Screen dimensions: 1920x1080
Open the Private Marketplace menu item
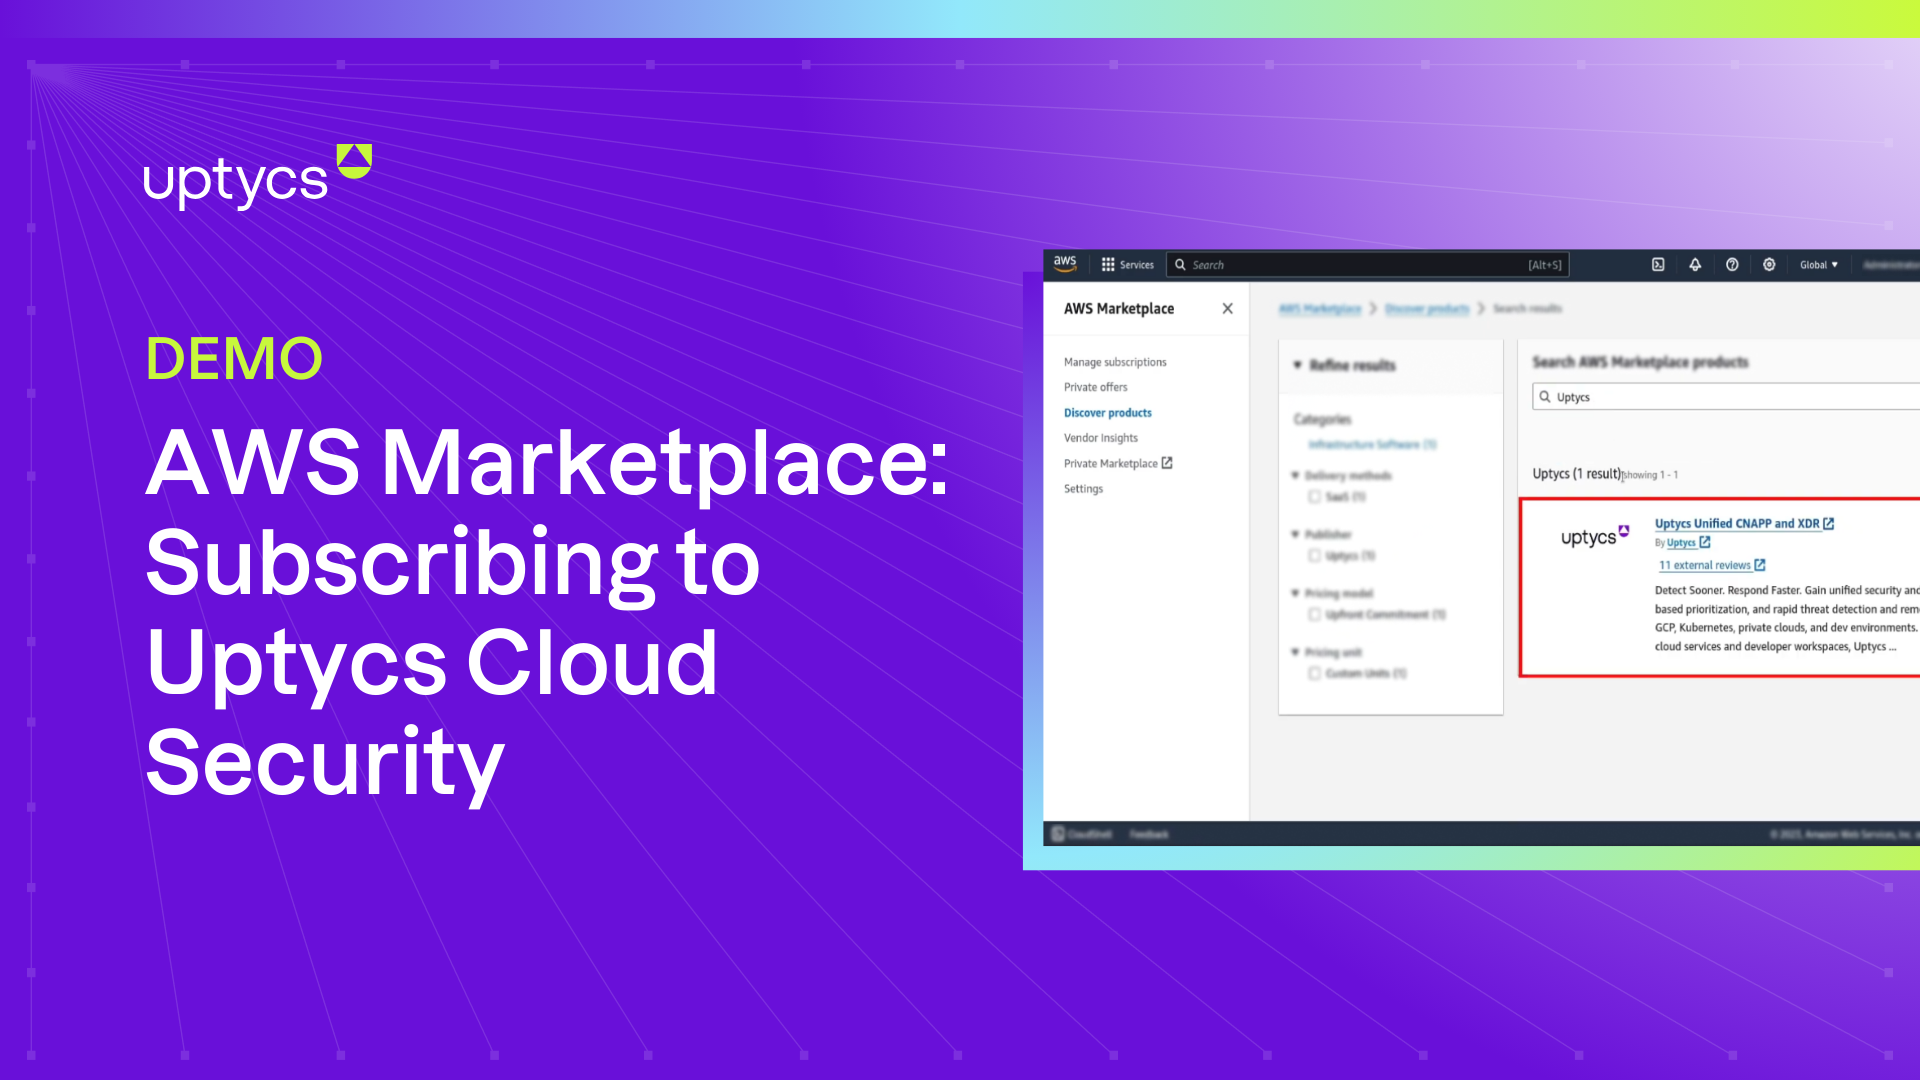pos(1112,463)
